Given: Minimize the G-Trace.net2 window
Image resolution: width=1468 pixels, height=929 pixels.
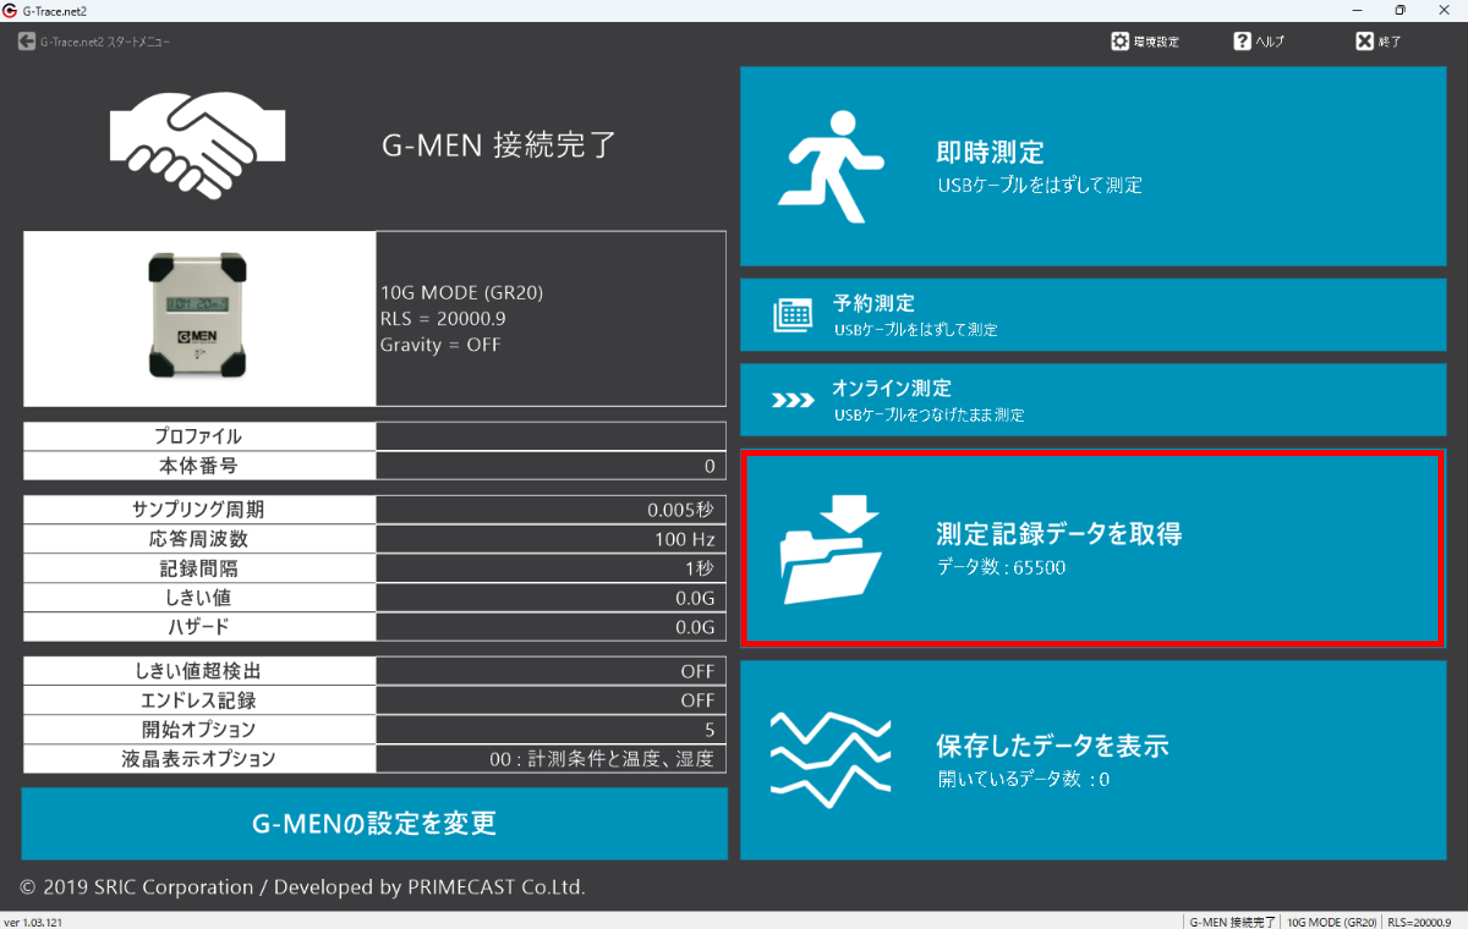Looking at the screenshot, I should [1357, 10].
